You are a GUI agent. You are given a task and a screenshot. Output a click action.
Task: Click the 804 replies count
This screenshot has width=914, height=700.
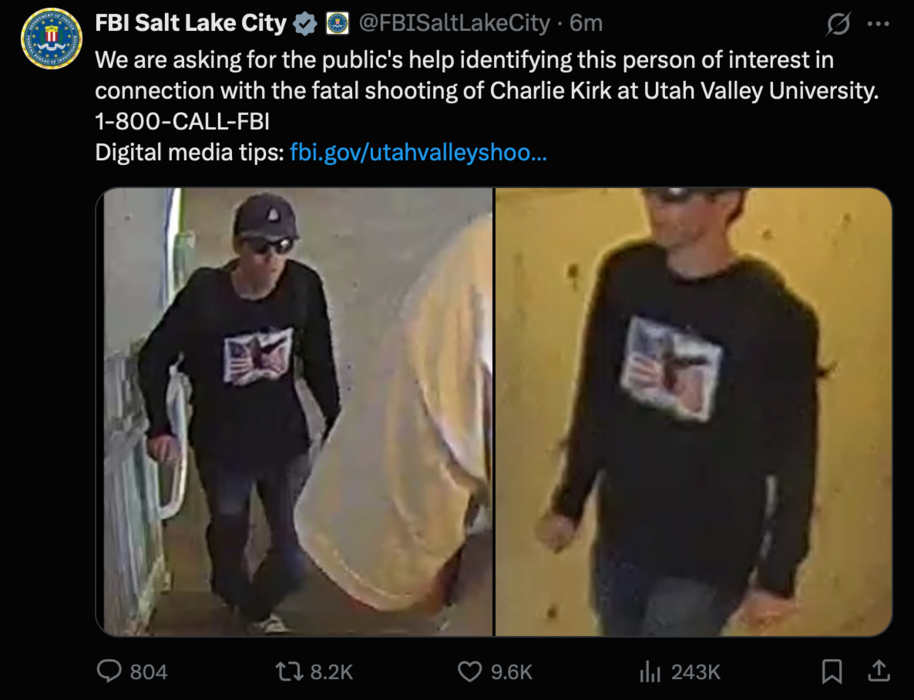149,672
